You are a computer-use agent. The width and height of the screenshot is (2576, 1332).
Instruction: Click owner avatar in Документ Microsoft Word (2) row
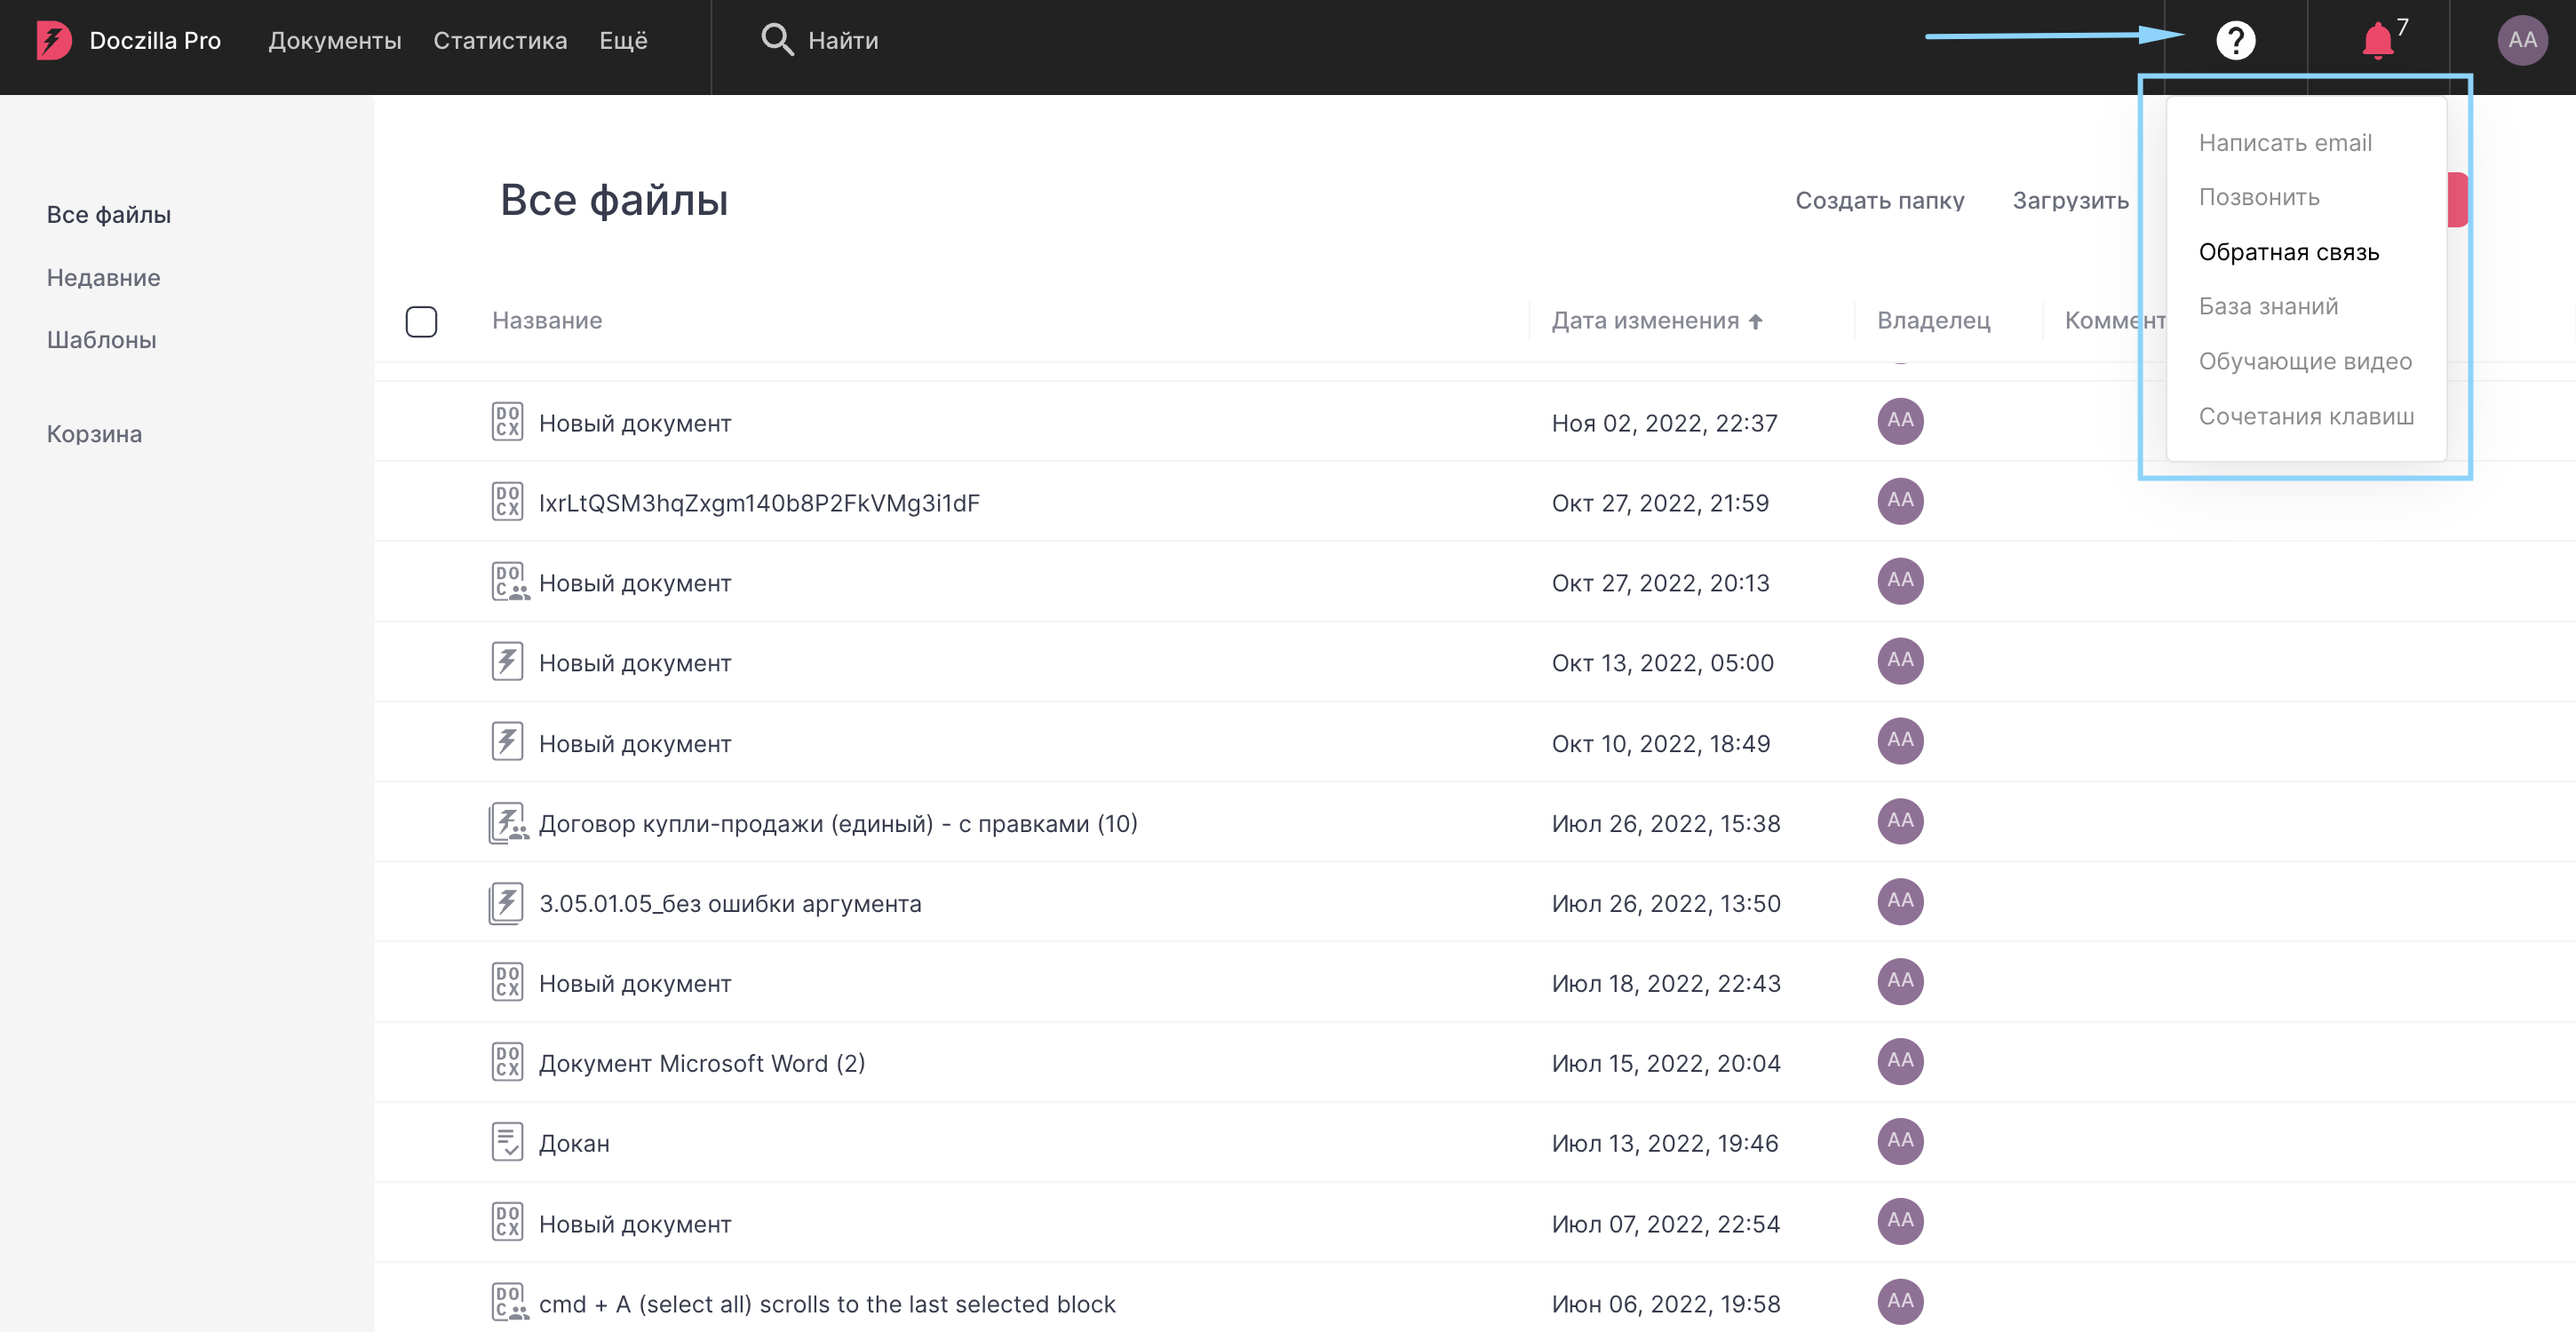(1900, 1061)
